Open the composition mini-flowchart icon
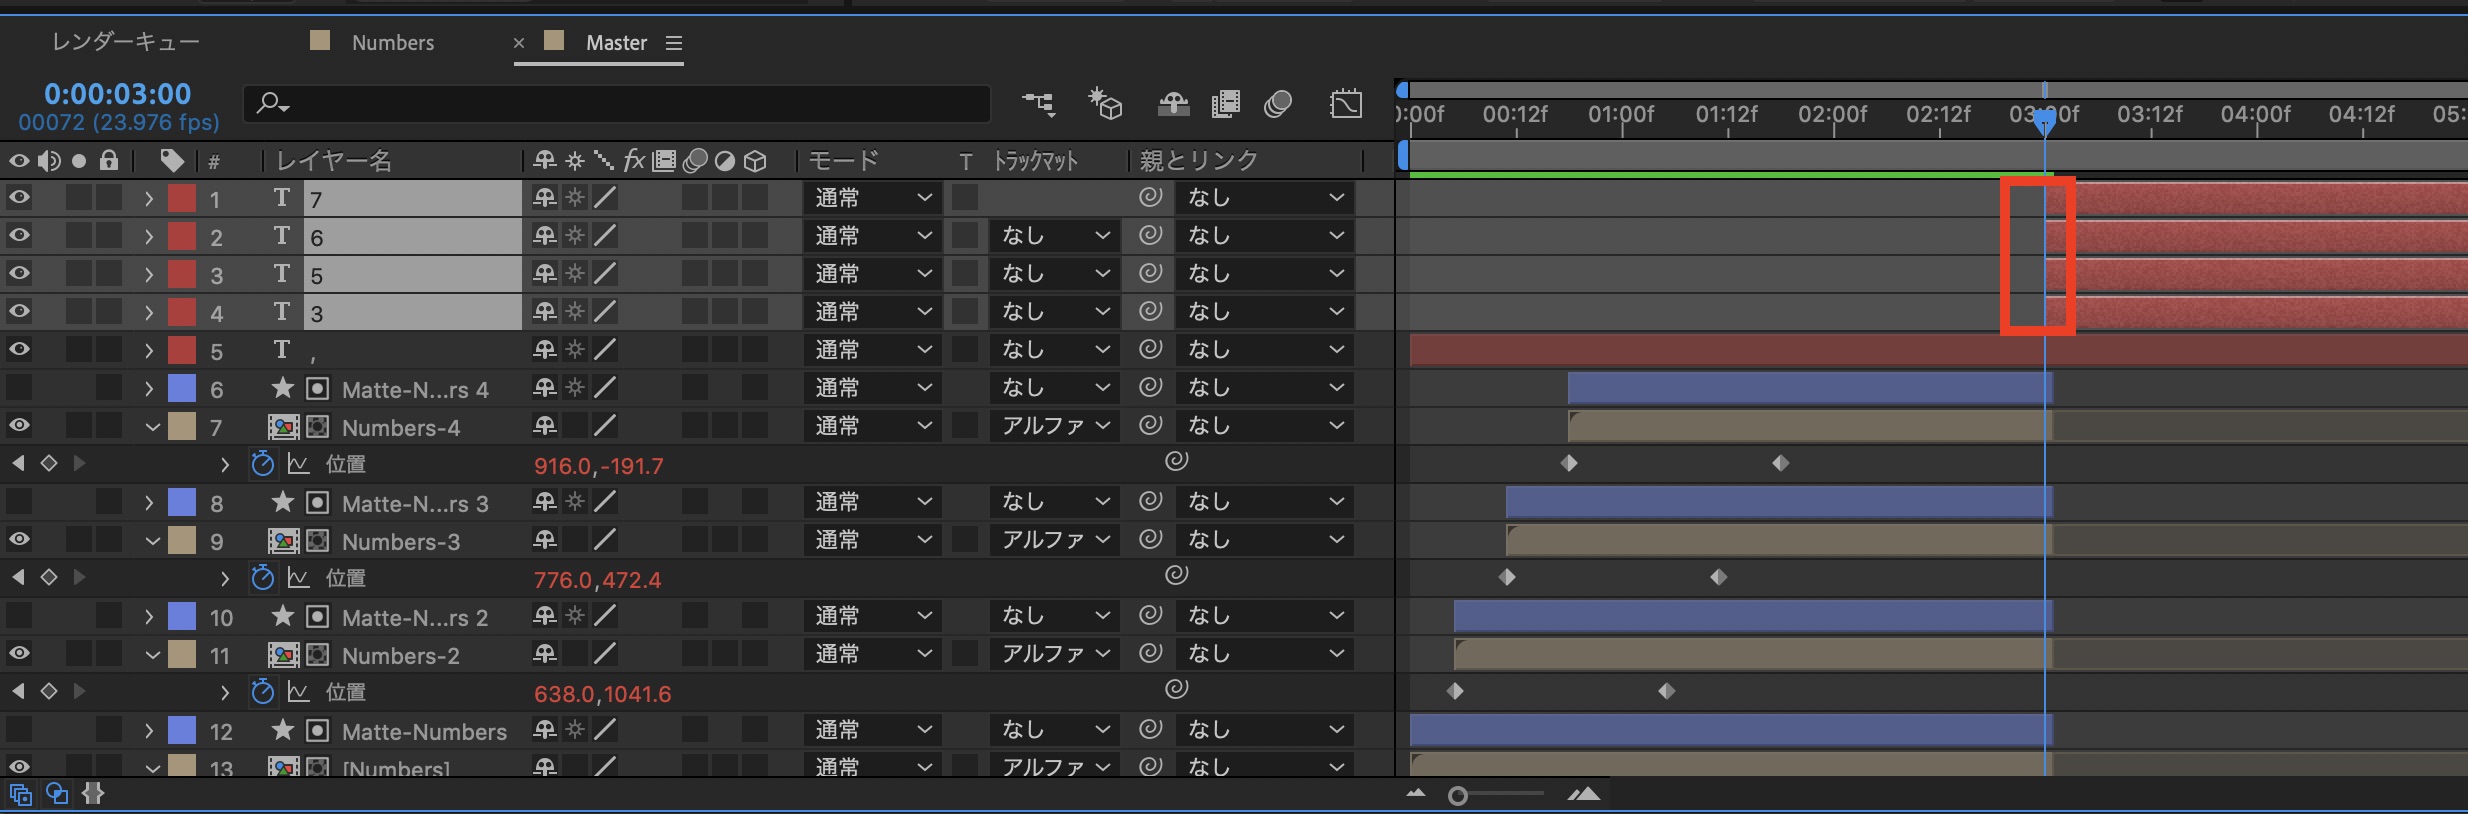Image resolution: width=2468 pixels, height=814 pixels. tap(1038, 103)
